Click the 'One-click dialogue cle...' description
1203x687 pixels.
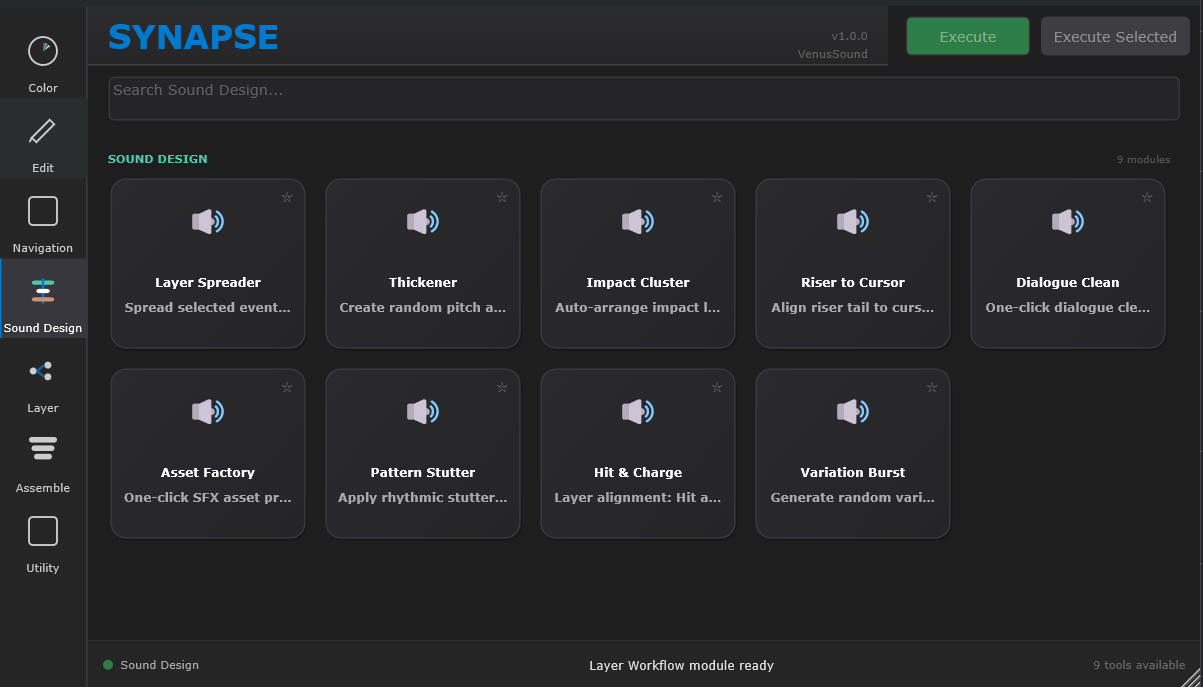click(x=1068, y=308)
